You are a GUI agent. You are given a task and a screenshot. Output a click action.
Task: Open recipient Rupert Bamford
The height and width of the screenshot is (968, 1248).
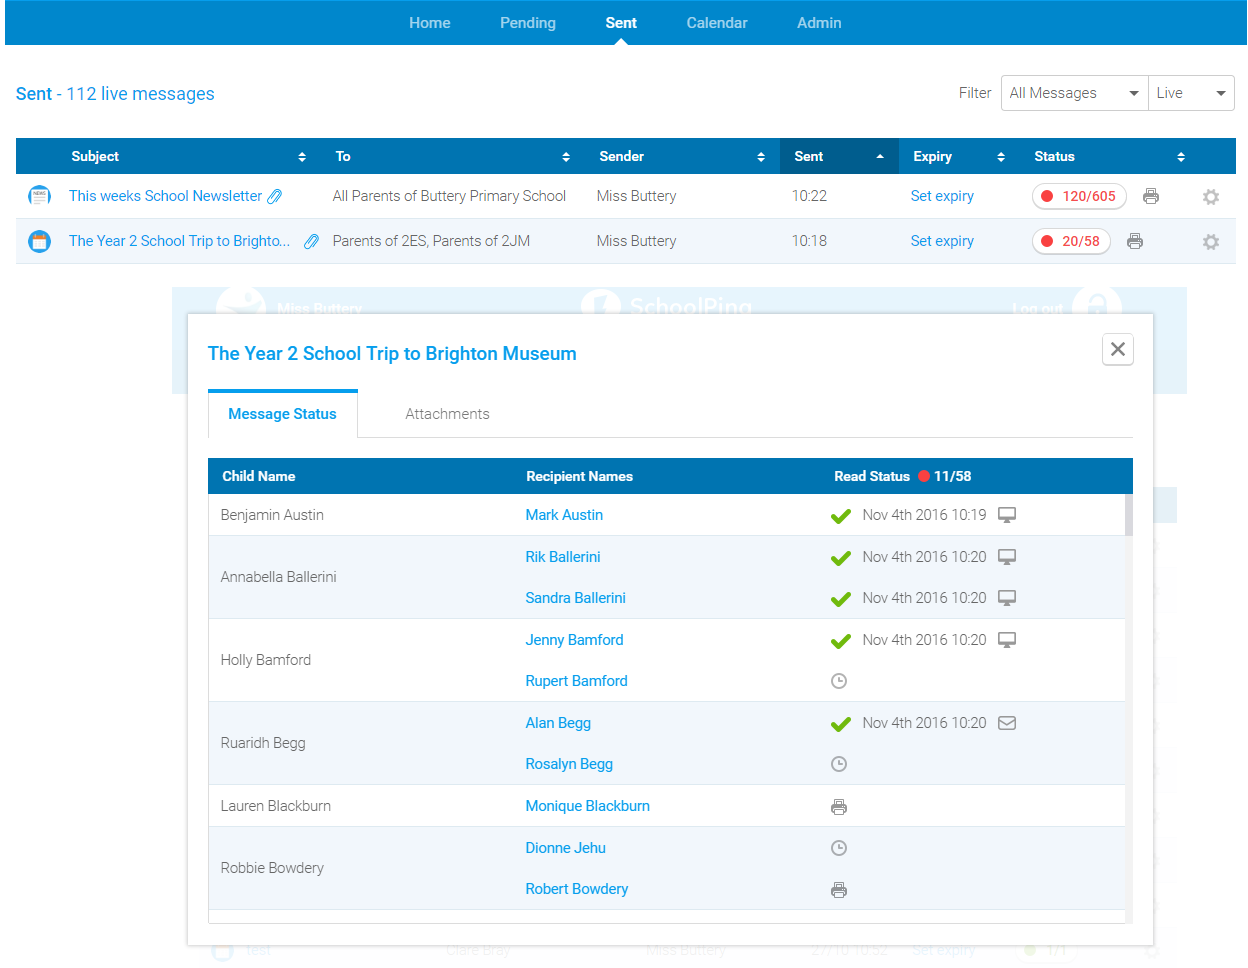click(x=577, y=681)
